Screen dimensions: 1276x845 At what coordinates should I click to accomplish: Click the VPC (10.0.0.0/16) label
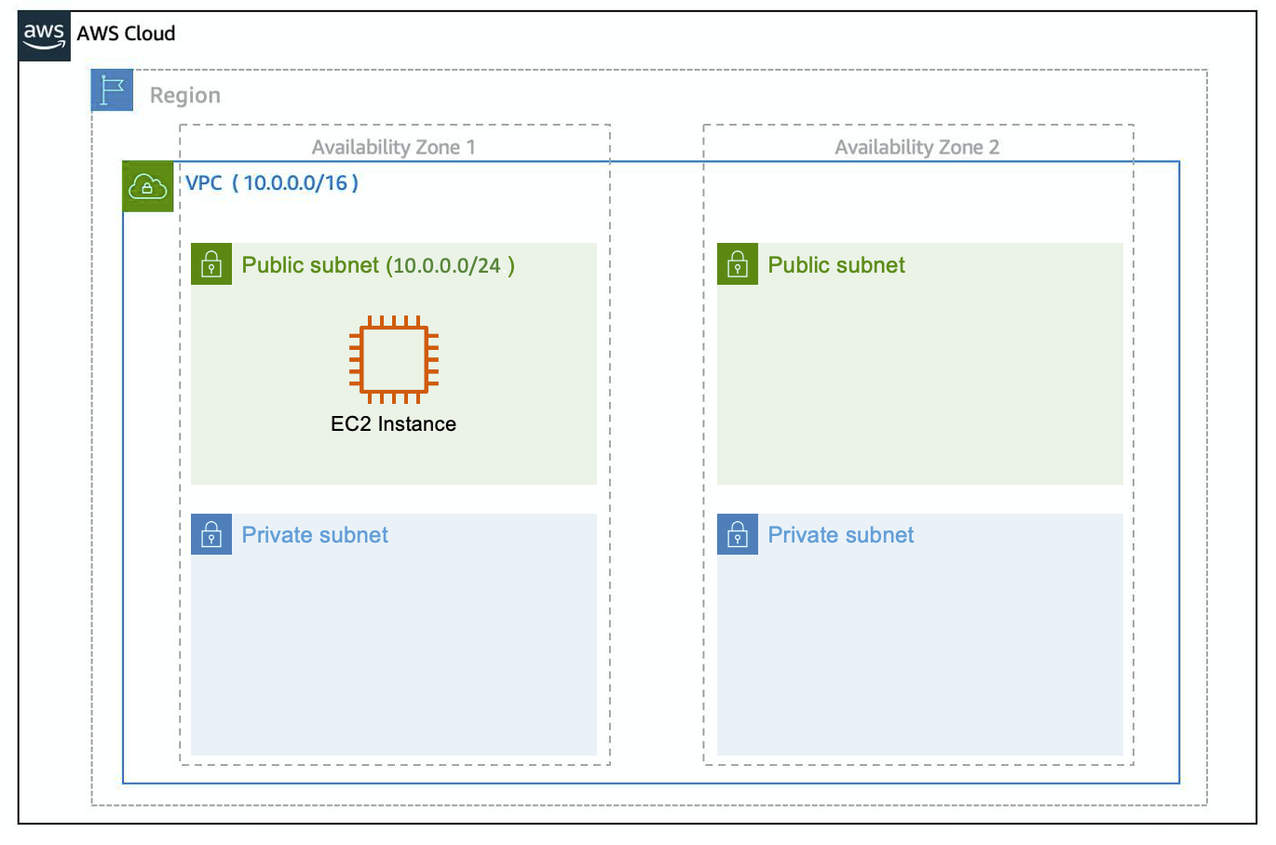tap(272, 183)
